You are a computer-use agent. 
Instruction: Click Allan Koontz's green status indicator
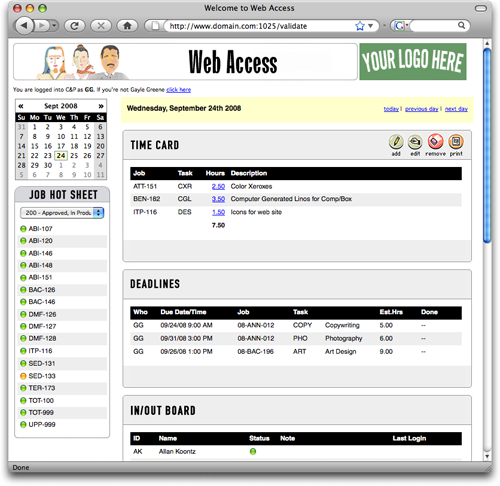253,451
